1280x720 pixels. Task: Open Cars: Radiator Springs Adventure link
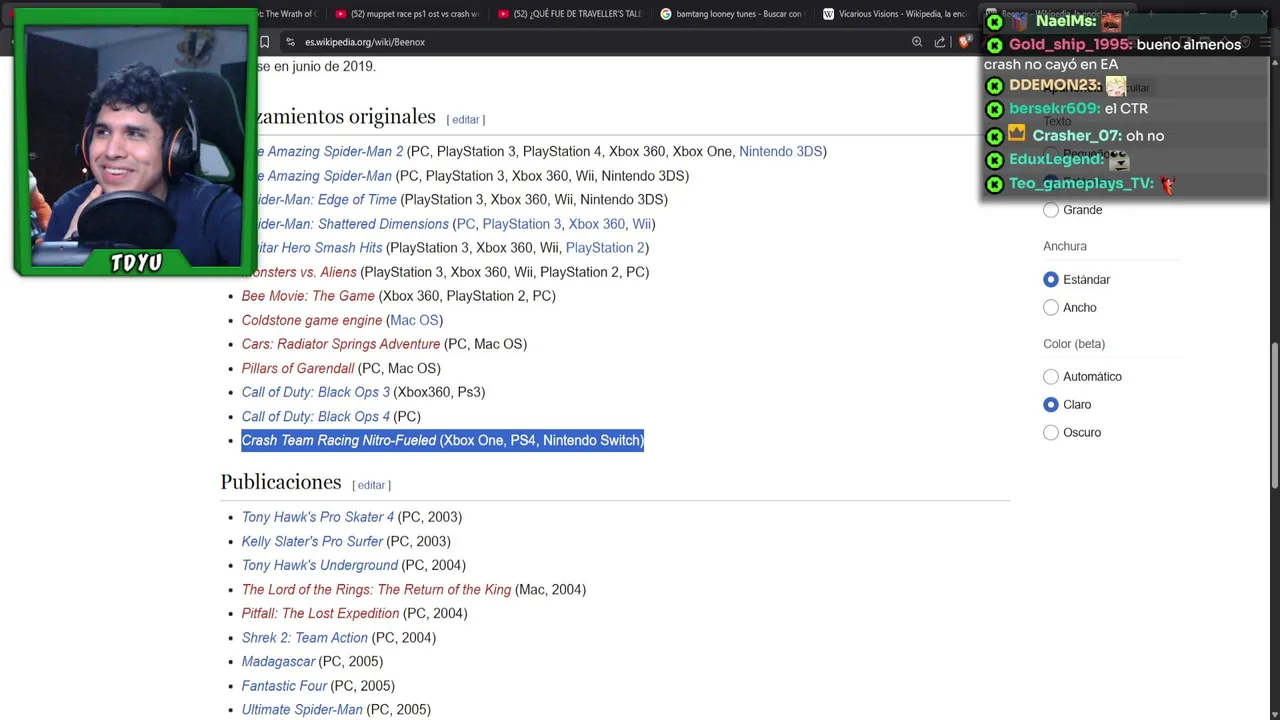click(x=341, y=344)
